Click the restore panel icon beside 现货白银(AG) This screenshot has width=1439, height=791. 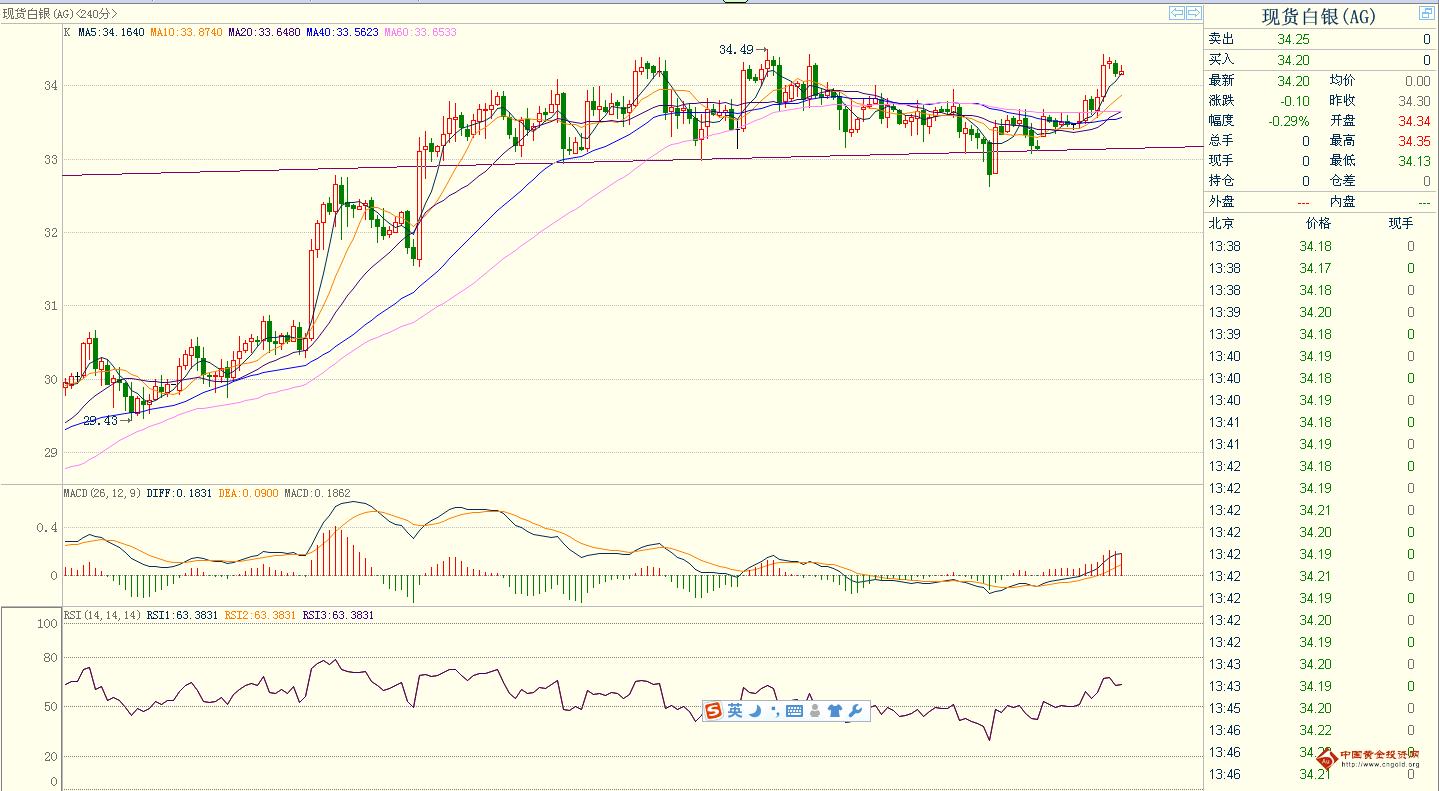1425,13
